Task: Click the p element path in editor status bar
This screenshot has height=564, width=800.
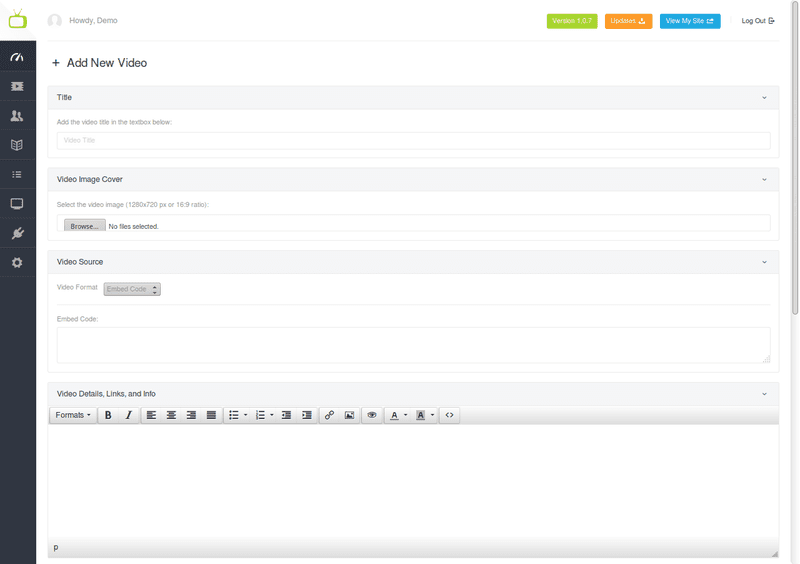Action: pos(56,548)
